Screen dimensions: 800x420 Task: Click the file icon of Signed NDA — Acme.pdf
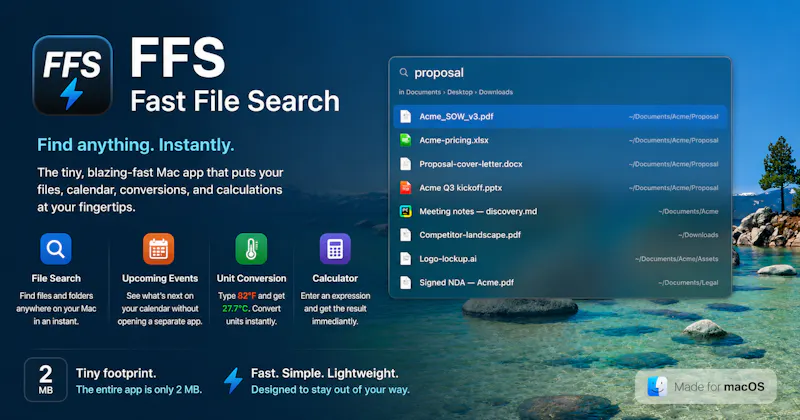pyautogui.click(x=406, y=282)
